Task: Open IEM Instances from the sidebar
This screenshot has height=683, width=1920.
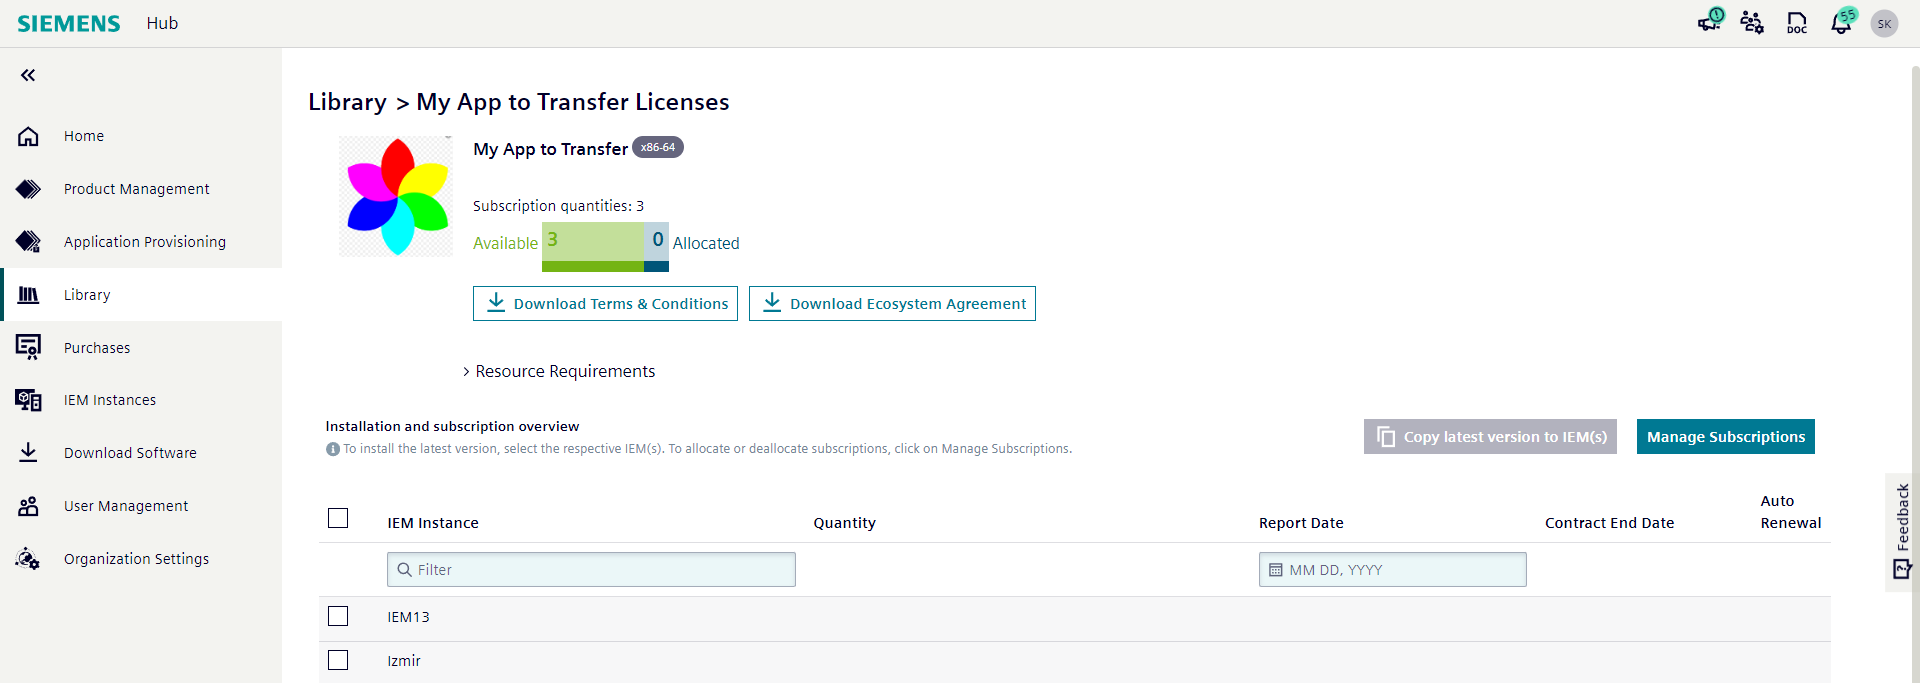Action: pos(110,400)
